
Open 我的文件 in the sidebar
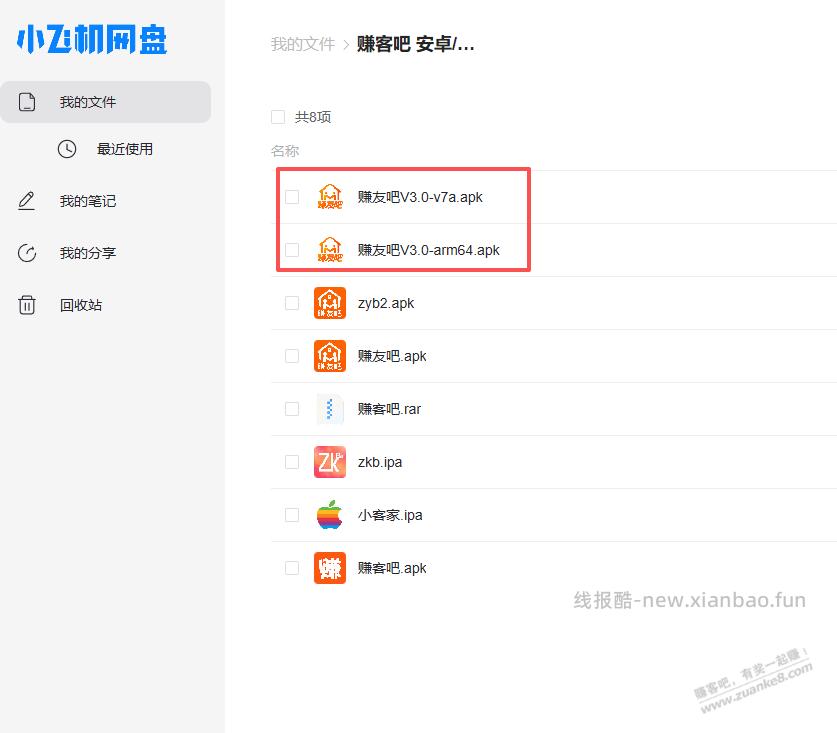tap(106, 102)
